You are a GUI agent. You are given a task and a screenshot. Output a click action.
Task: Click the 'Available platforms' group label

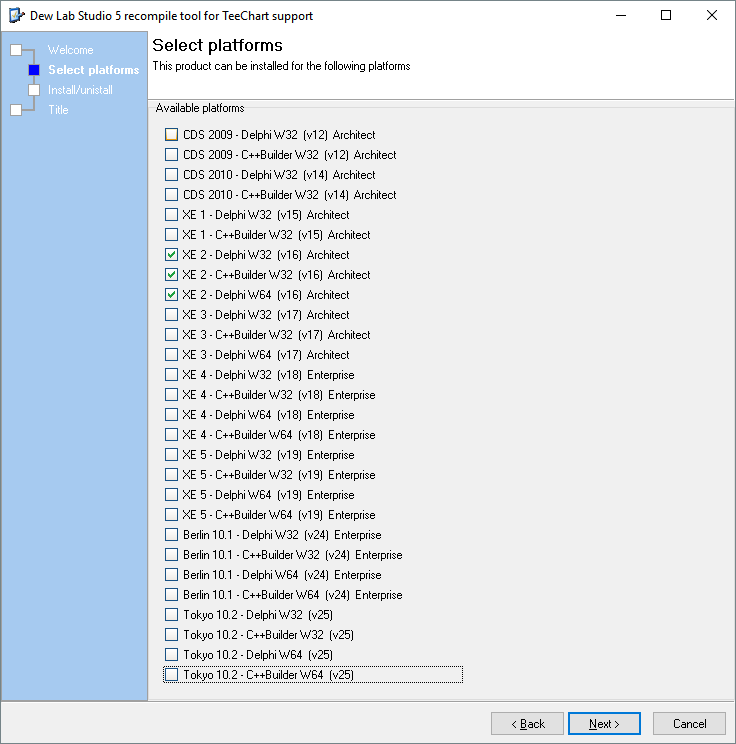click(200, 108)
